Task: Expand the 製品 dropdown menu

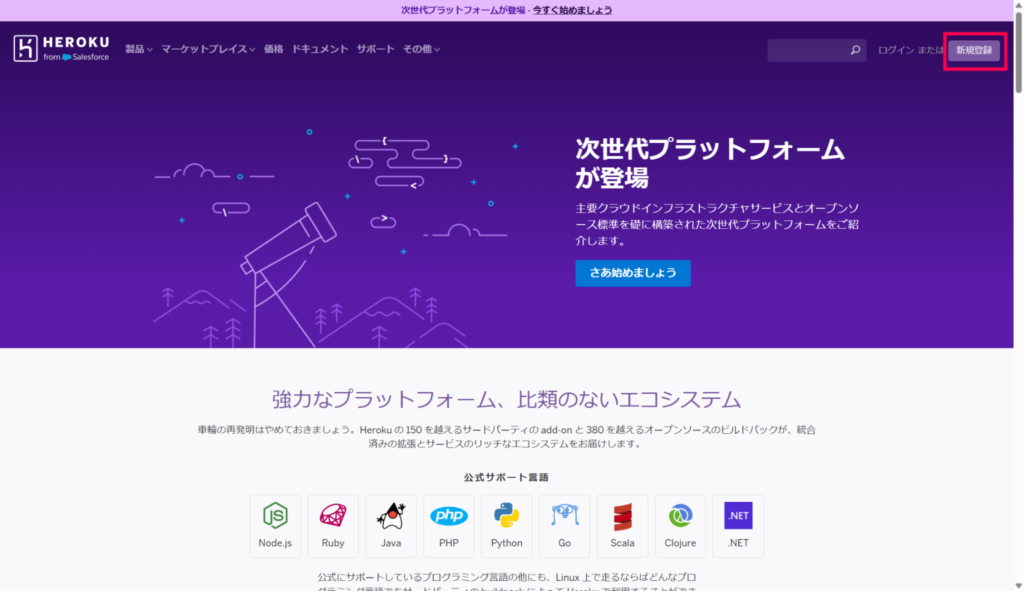Action: (x=138, y=49)
